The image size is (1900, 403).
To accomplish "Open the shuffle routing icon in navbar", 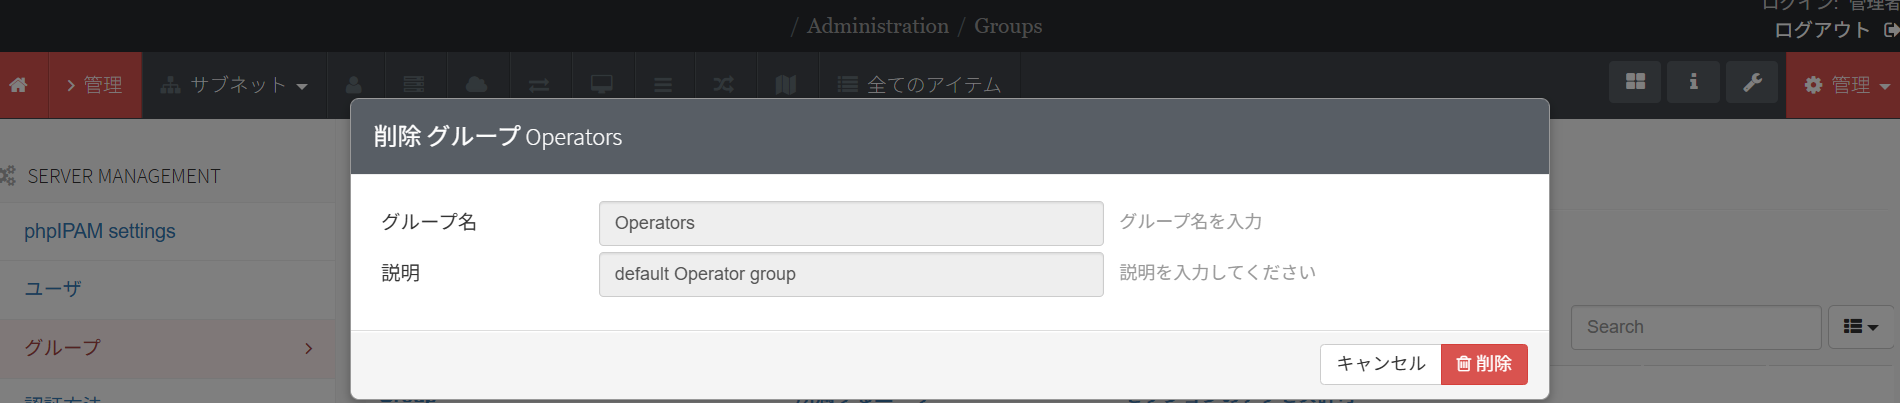I will pos(724,85).
